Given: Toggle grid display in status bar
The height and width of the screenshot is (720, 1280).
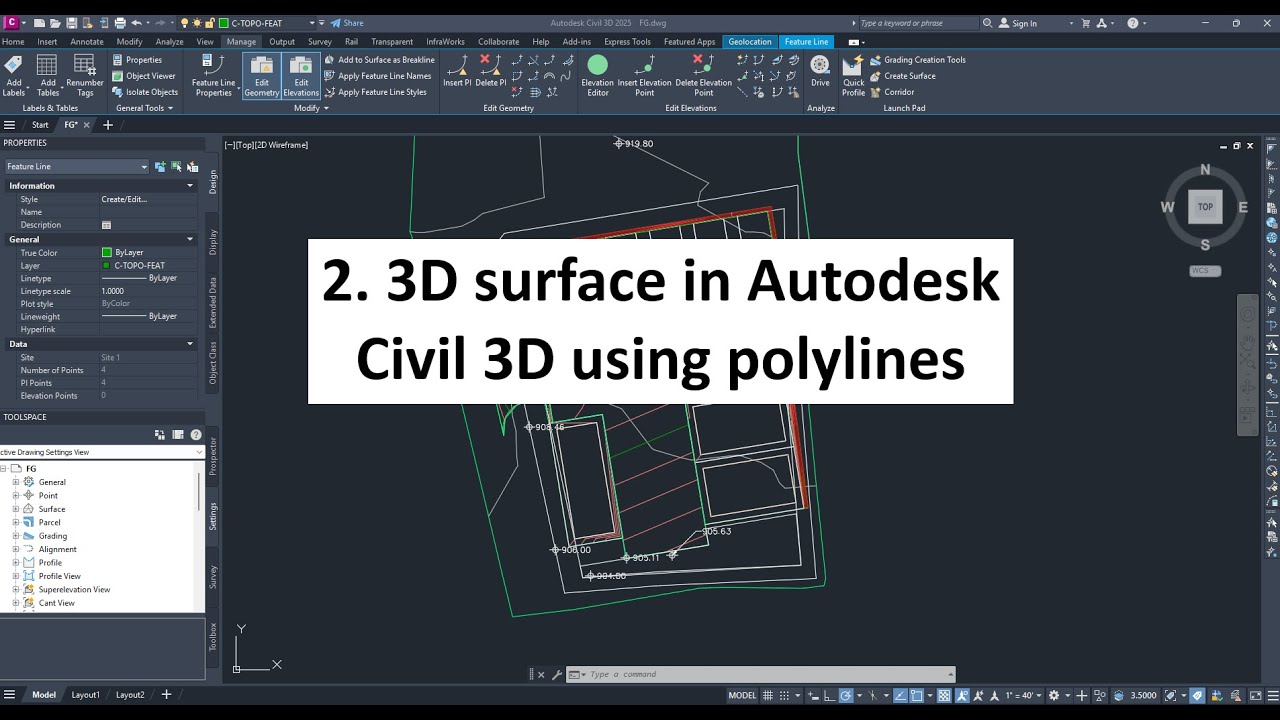Looking at the screenshot, I should [x=769, y=695].
